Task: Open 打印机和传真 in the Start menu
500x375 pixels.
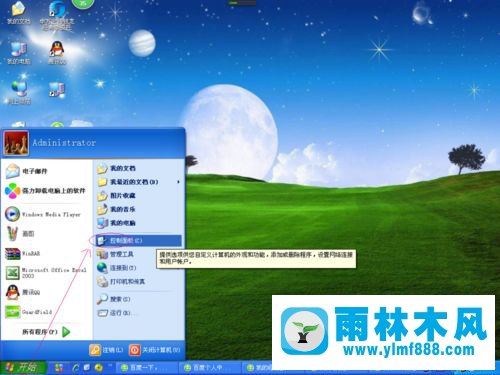Action: (x=121, y=282)
